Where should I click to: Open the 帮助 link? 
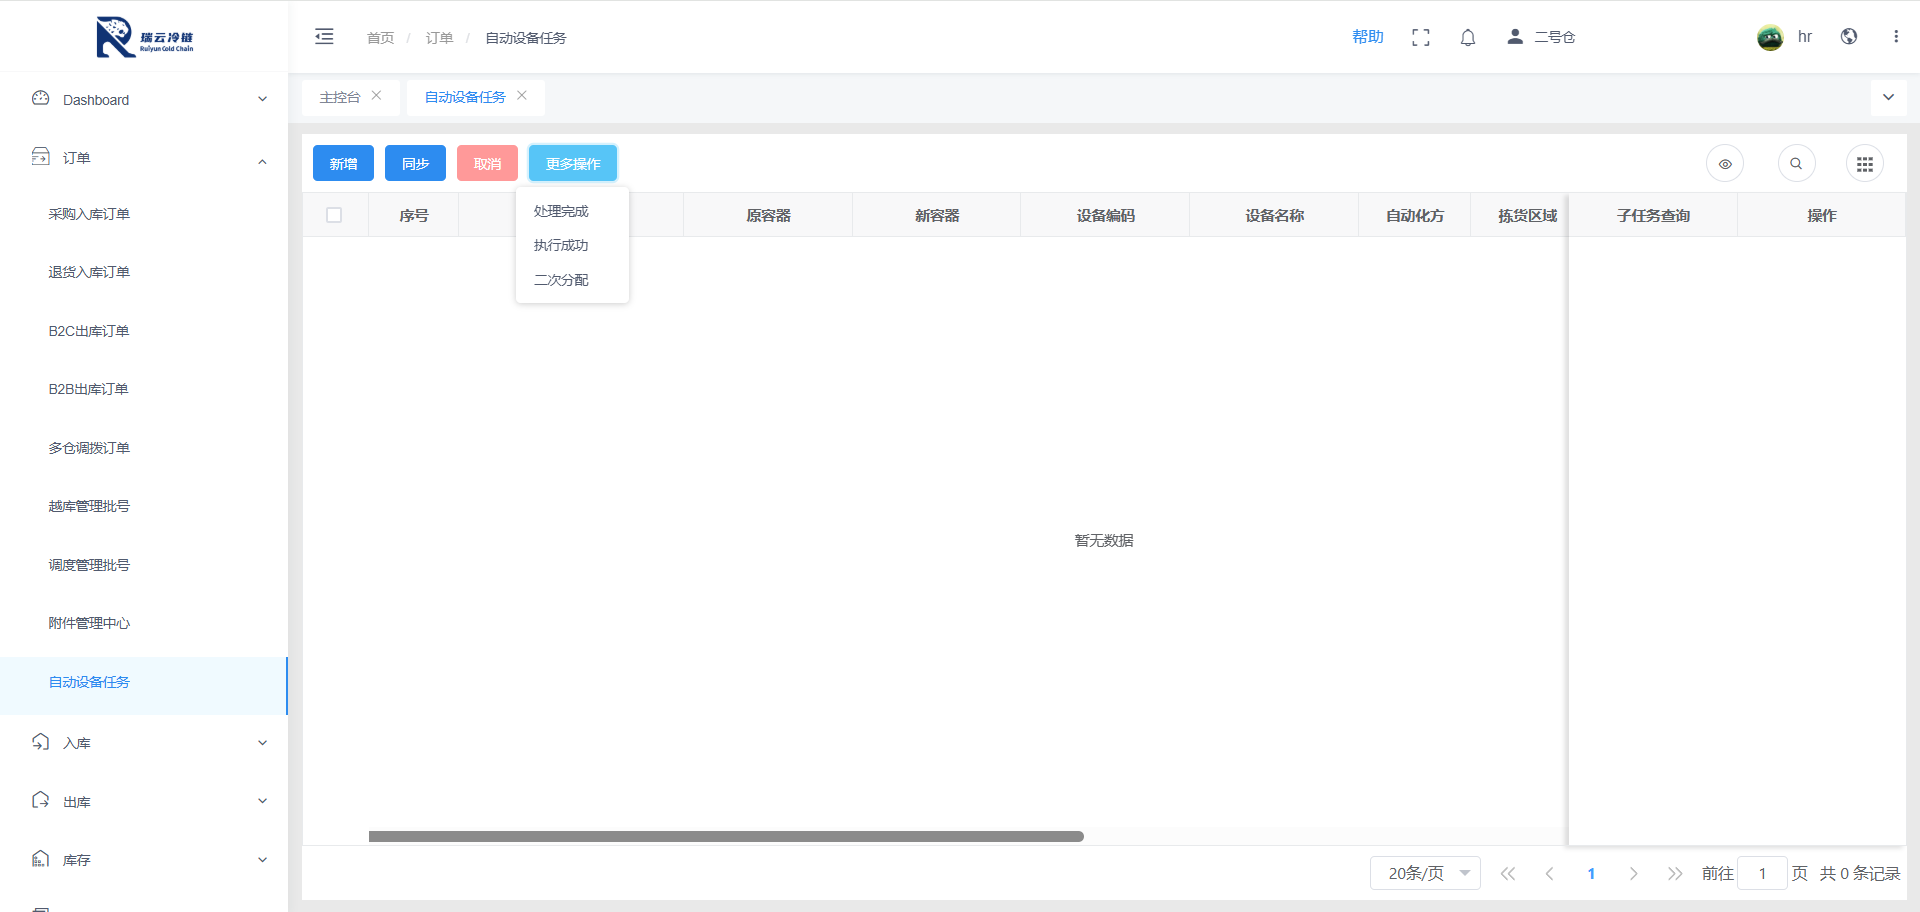click(x=1367, y=37)
